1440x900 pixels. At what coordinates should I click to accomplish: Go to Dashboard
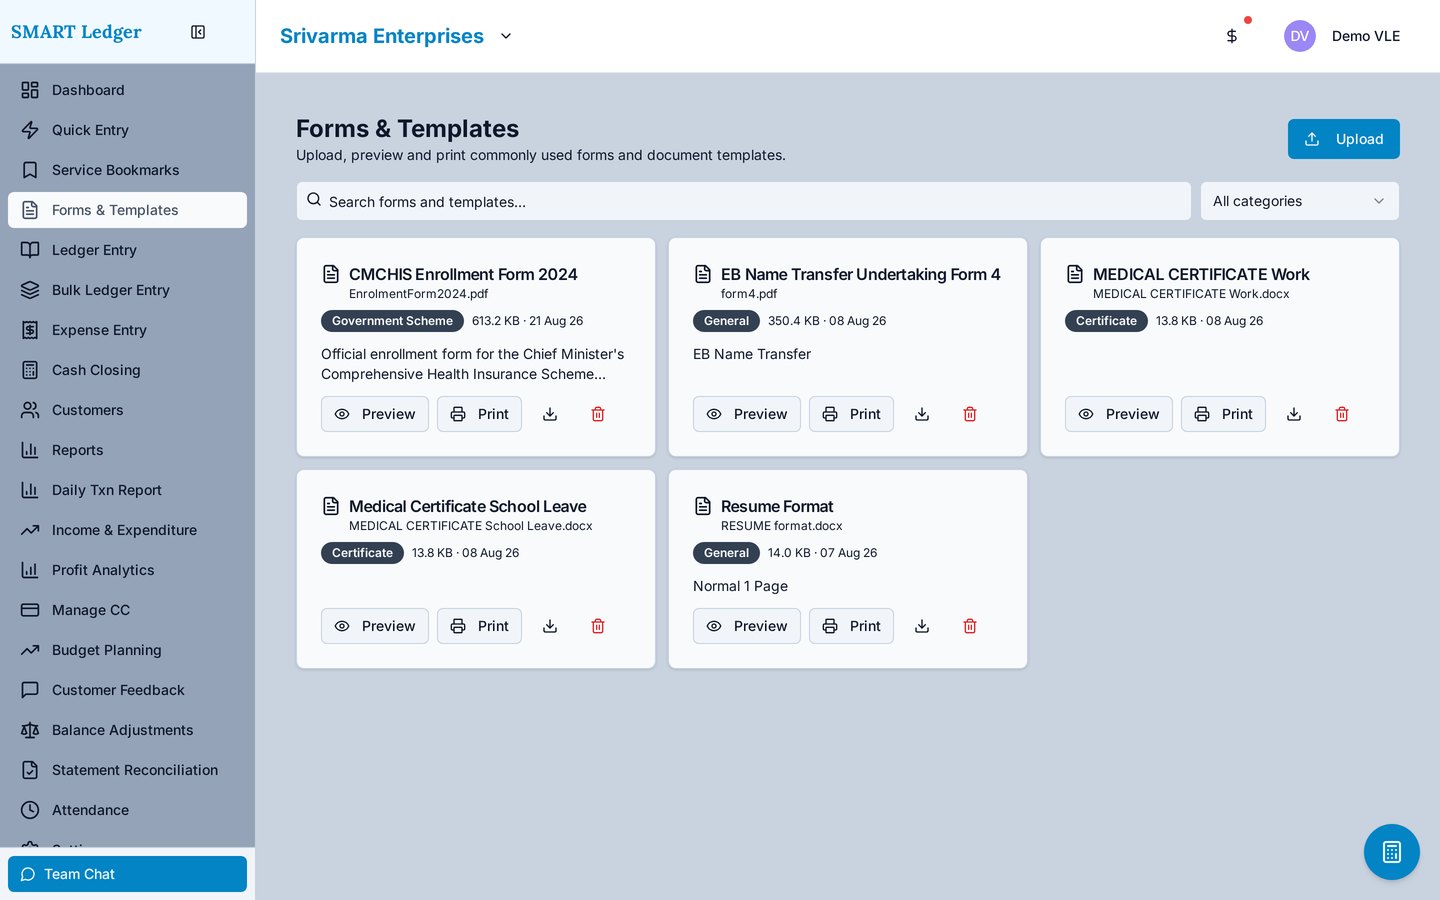[127, 90]
